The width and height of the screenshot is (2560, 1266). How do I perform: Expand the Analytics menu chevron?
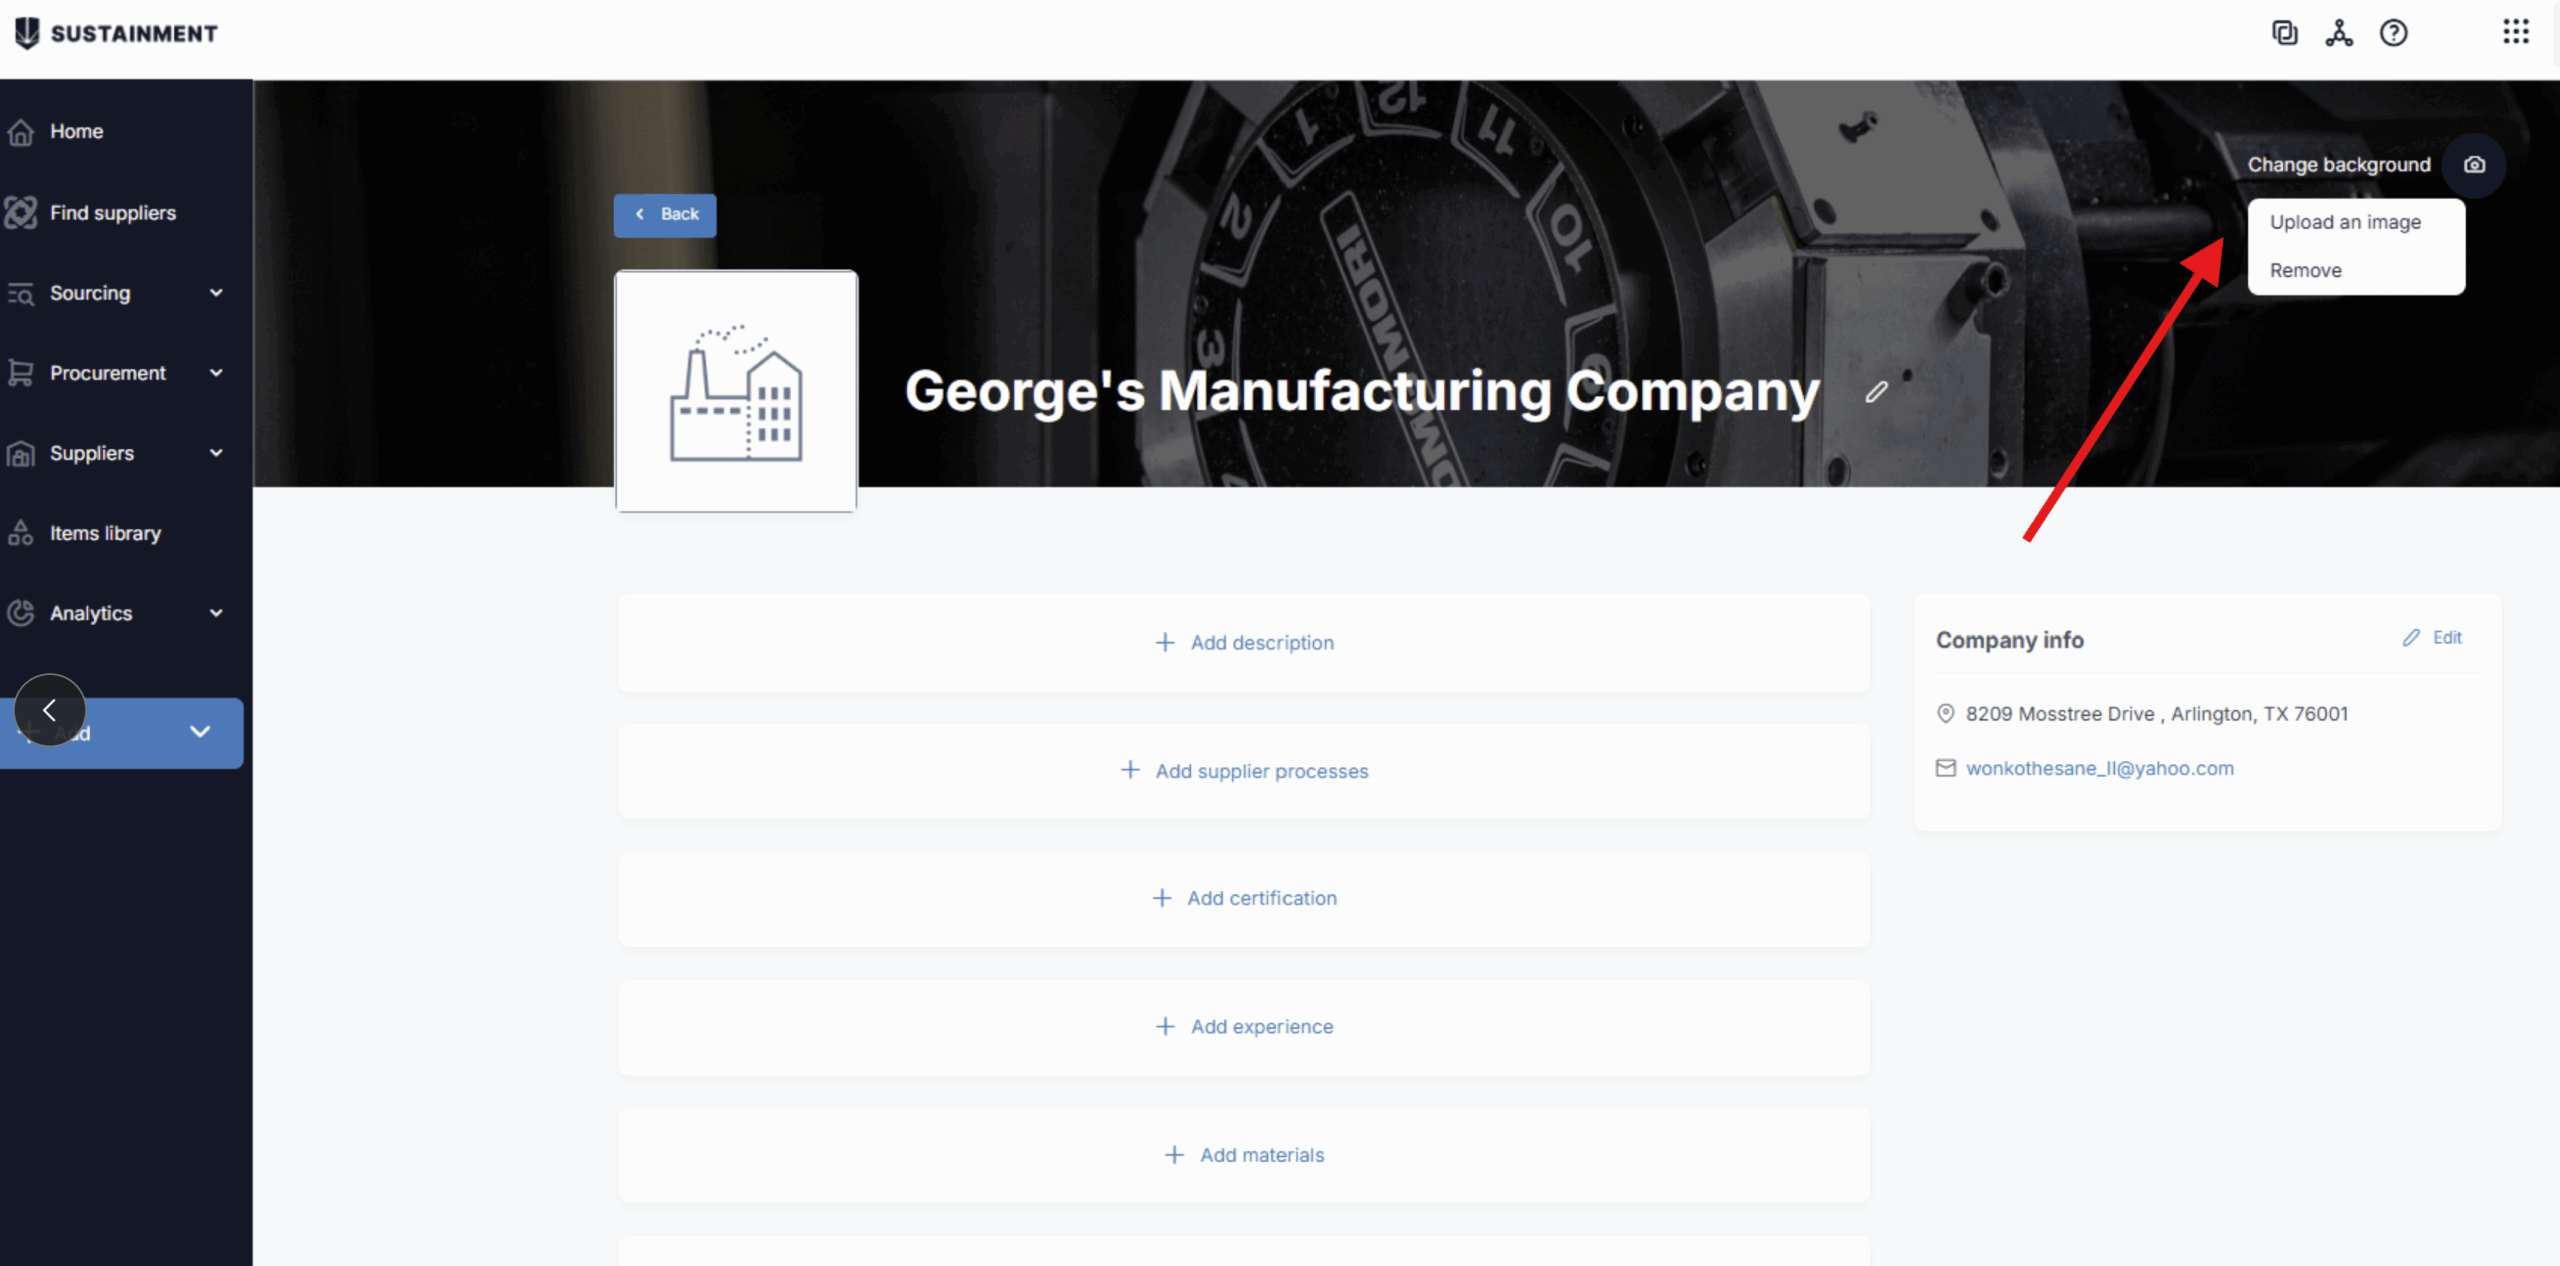(216, 613)
